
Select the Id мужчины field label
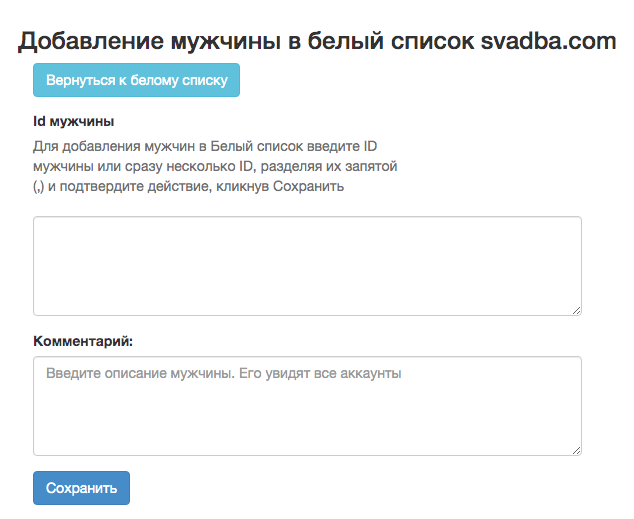click(x=74, y=121)
